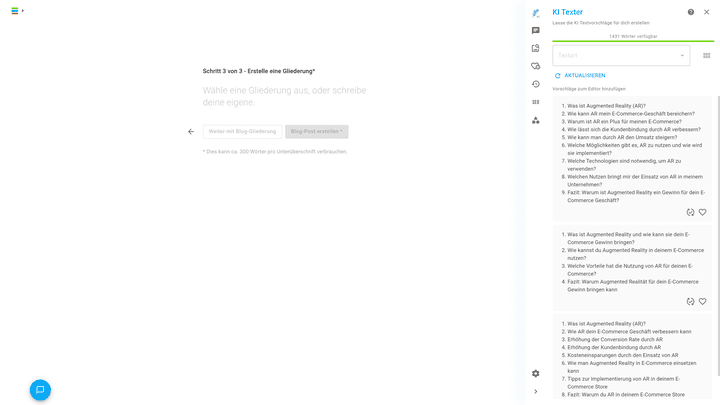720x405 pixels.
Task: Favorite the first outline suggestion with heart
Action: (x=702, y=212)
